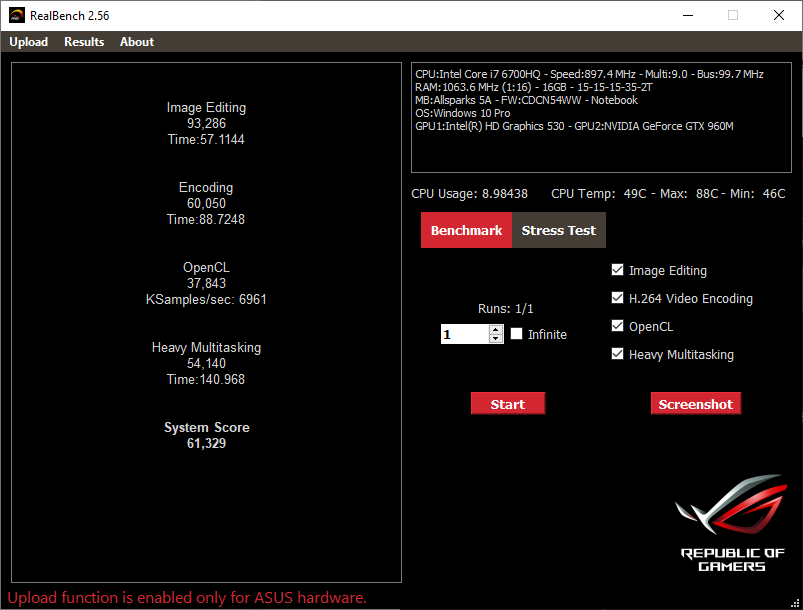Switch to the Benchmark tab

[466, 230]
